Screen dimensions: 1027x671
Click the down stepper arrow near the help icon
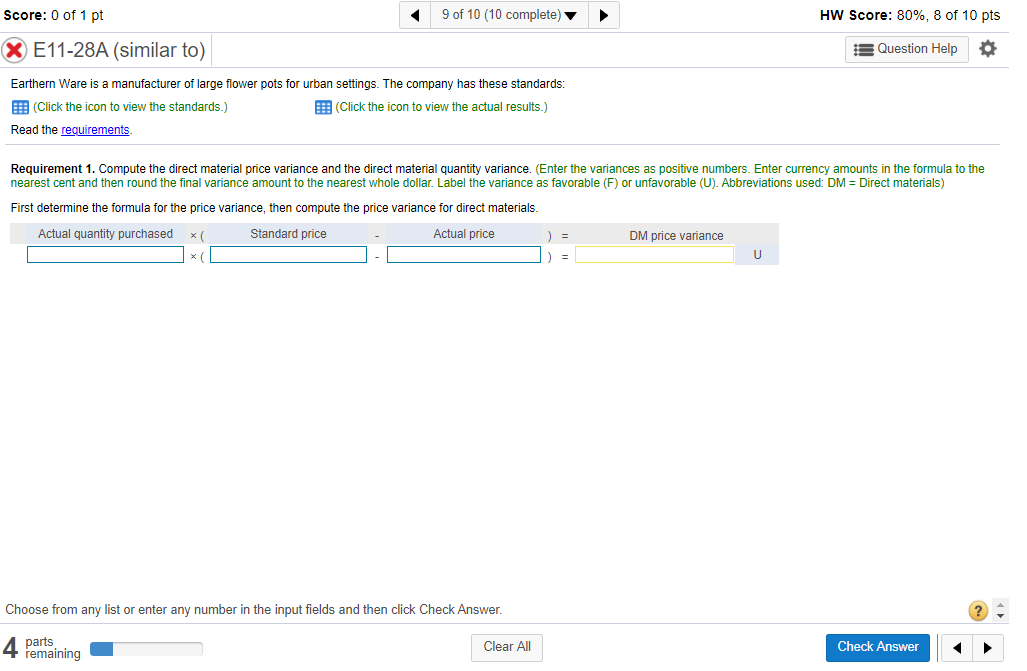[1000, 616]
